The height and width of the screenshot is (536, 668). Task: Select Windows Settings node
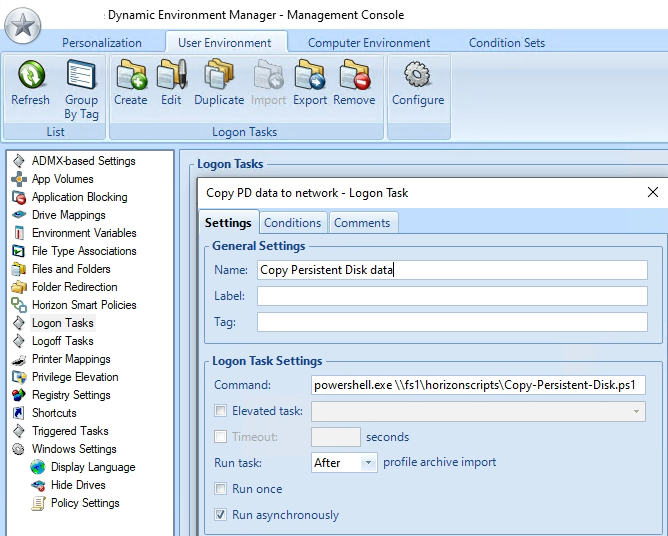click(74, 449)
